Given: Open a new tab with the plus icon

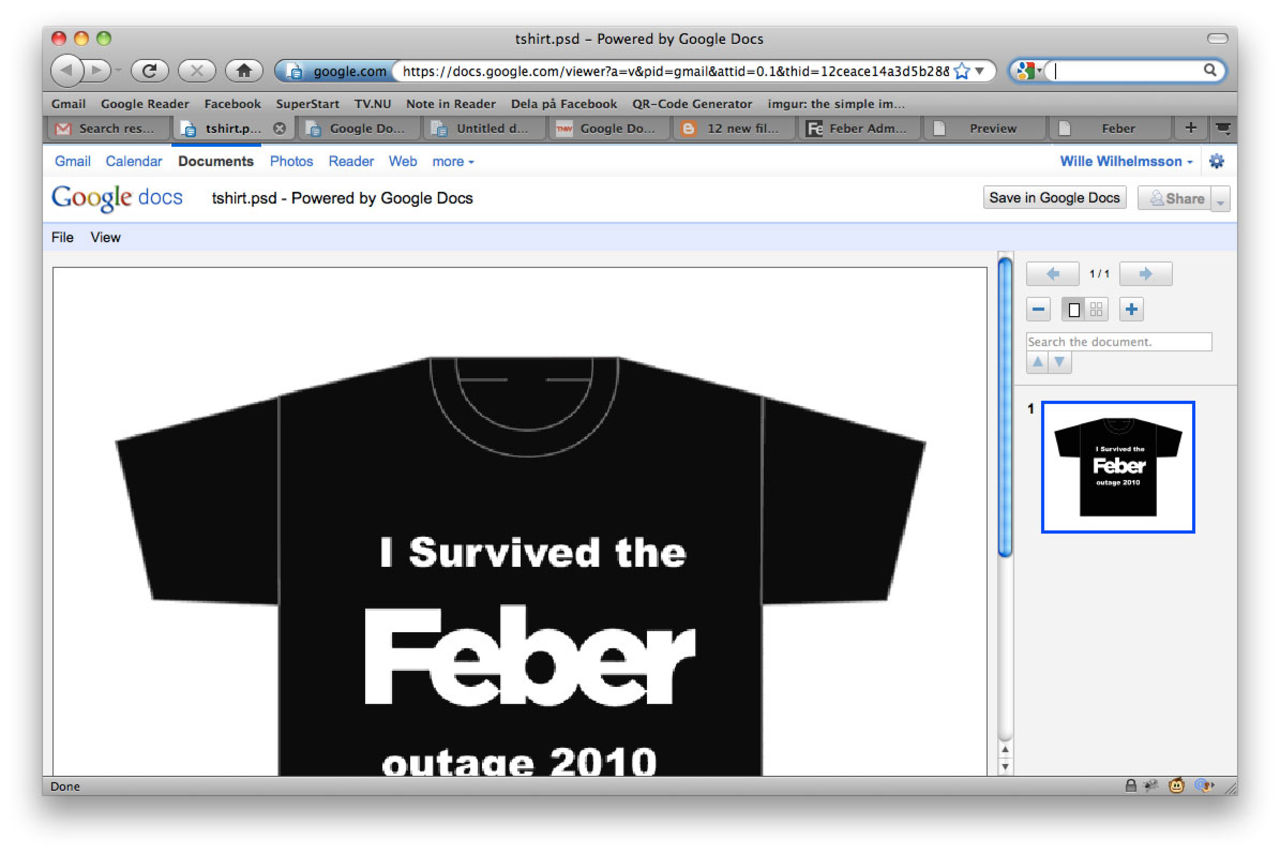Looking at the screenshot, I should (1190, 128).
